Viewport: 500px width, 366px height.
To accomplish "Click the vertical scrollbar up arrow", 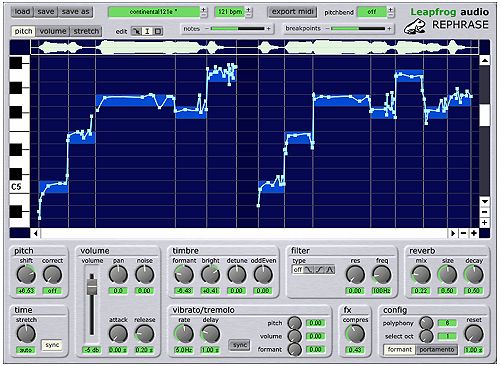I will (485, 61).
